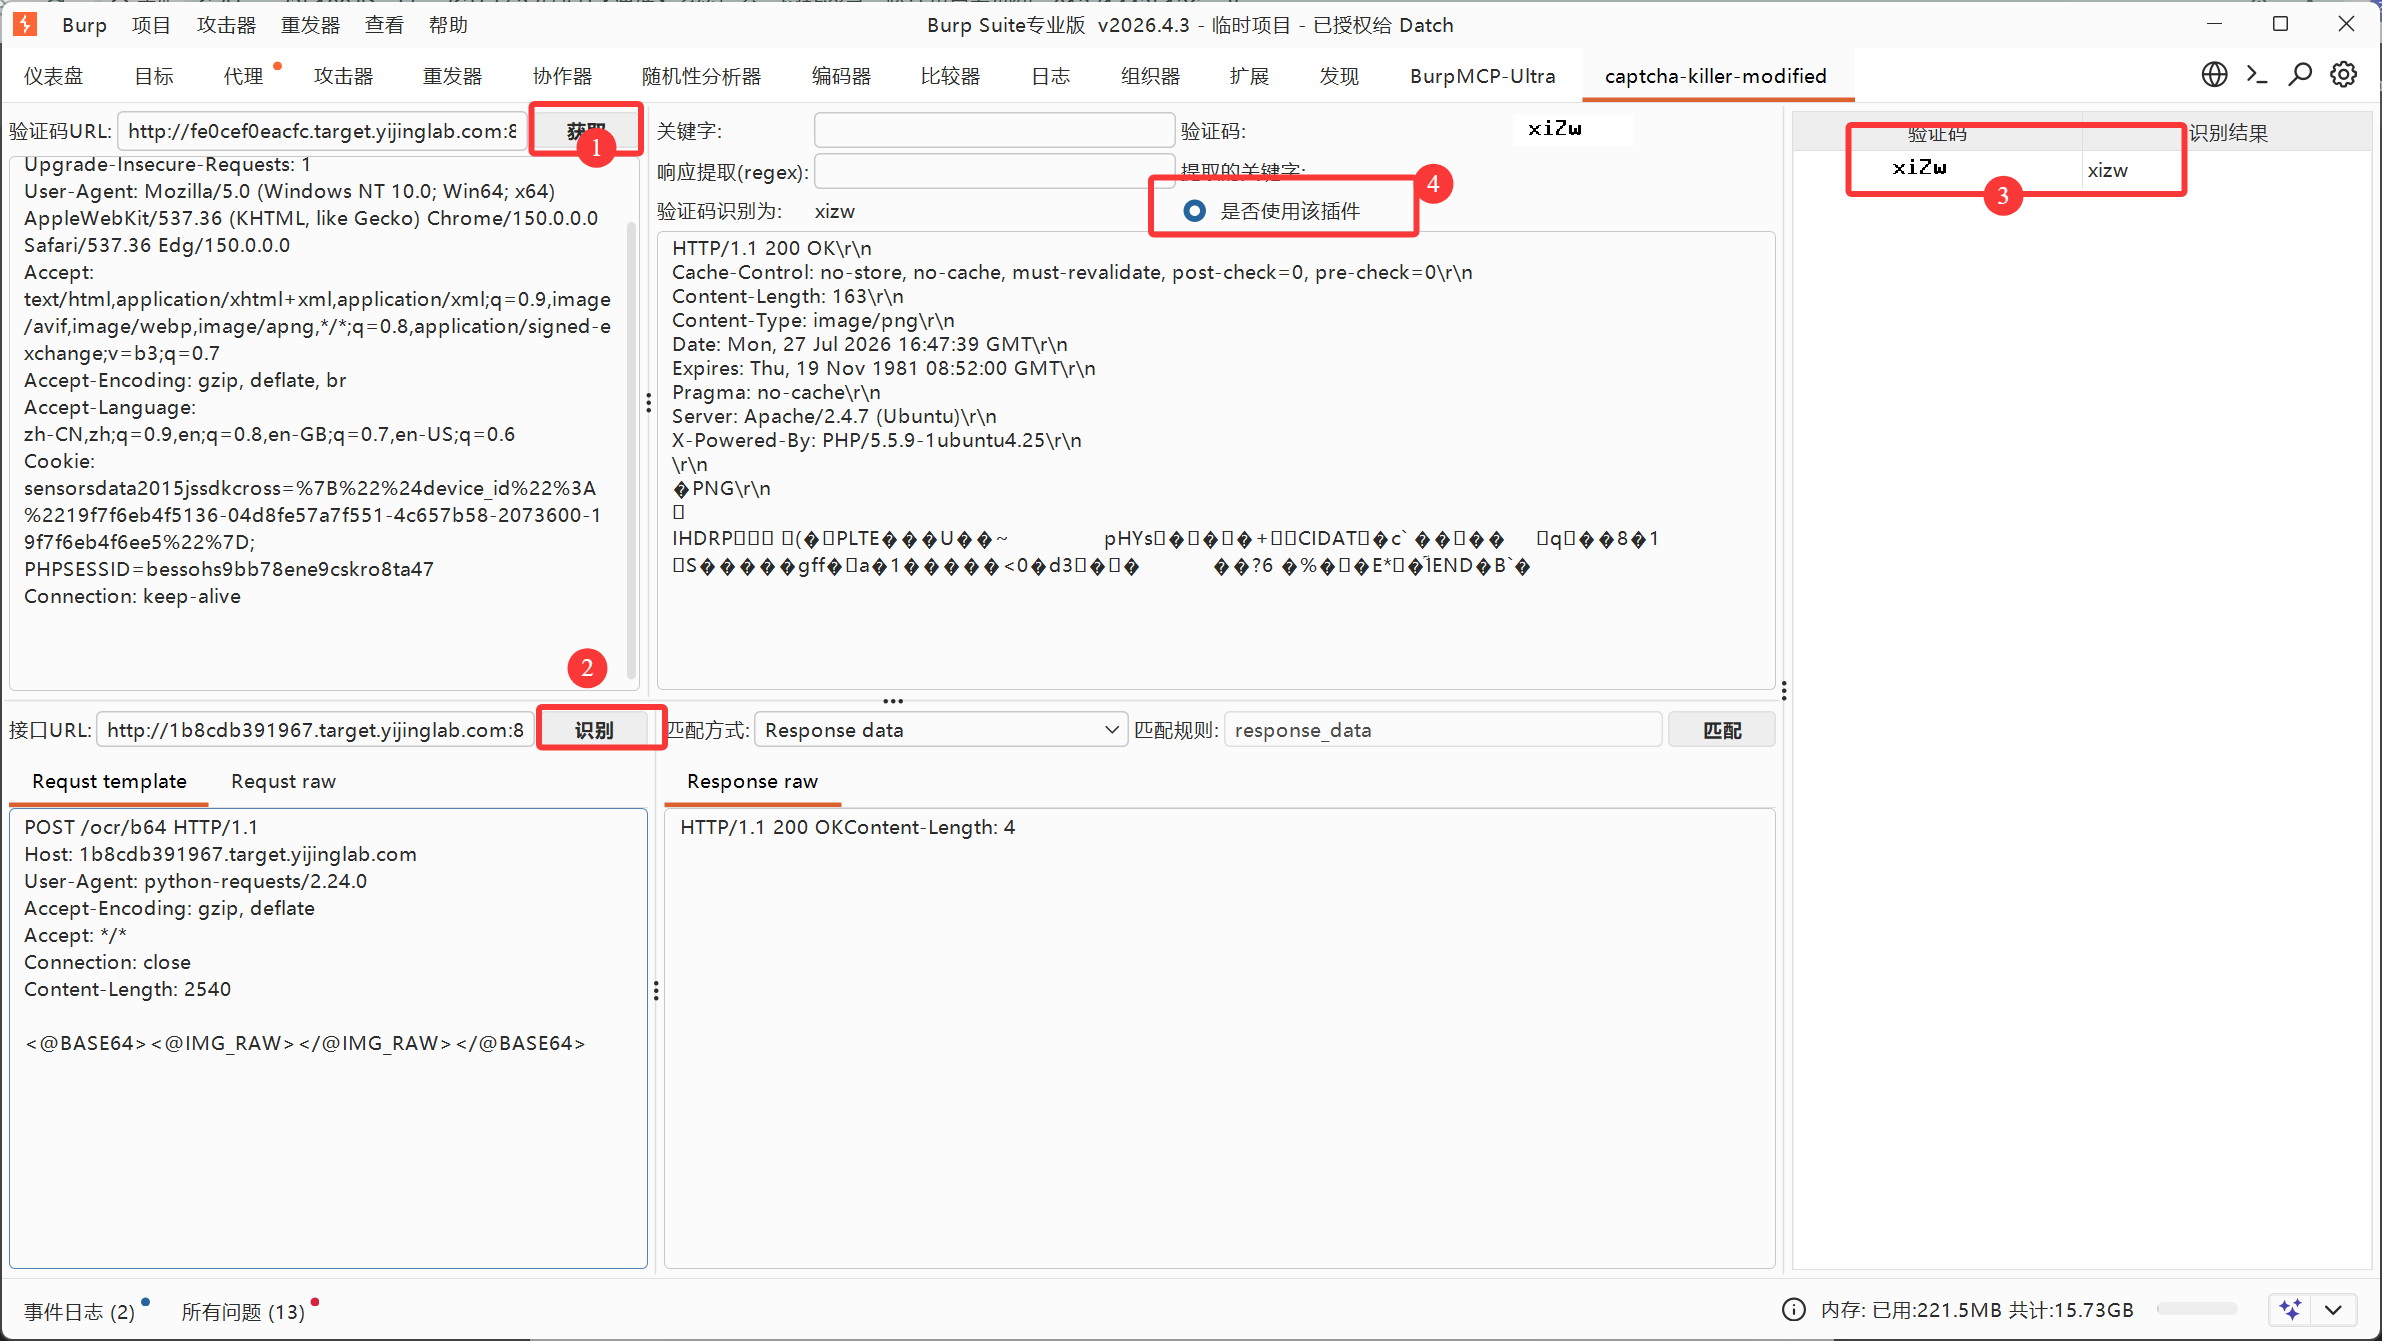Switch to the 重发器 main tab
The image size is (2382, 1341).
(x=452, y=76)
